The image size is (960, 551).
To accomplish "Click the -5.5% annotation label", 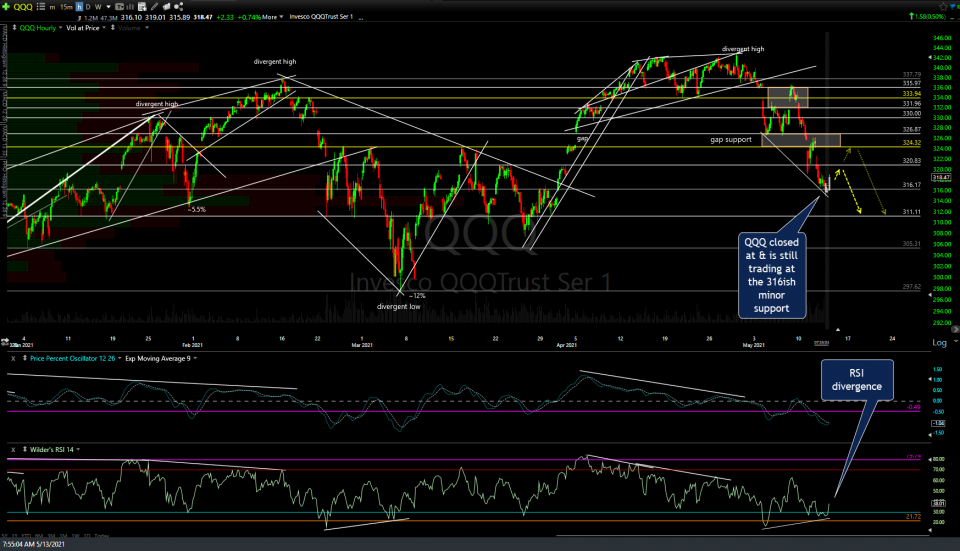I will [197, 209].
